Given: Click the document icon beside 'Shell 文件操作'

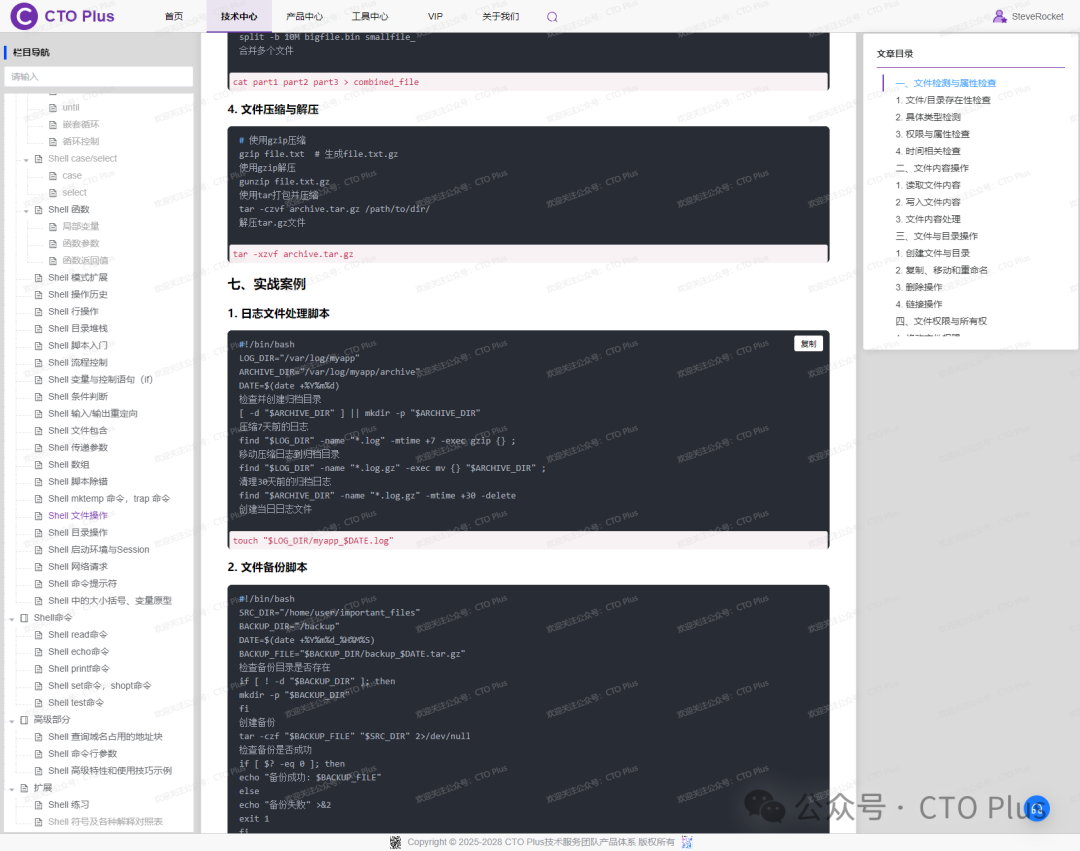Looking at the screenshot, I should coord(39,516).
